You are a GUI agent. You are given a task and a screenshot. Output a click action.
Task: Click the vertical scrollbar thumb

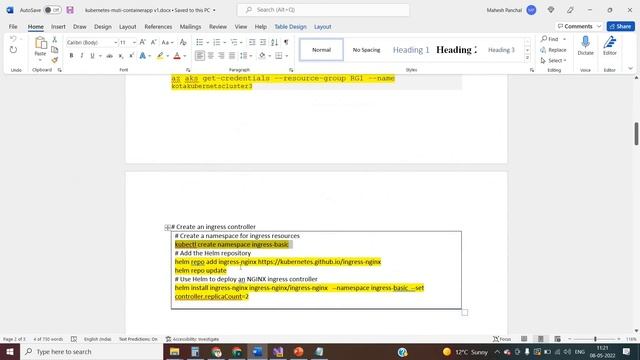click(x=636, y=133)
